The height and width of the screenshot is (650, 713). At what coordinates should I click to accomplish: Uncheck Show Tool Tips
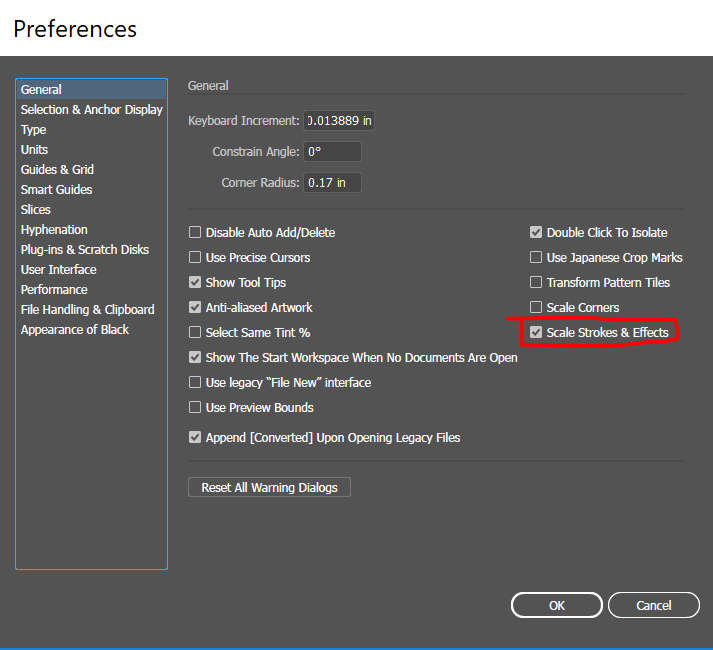tap(196, 283)
